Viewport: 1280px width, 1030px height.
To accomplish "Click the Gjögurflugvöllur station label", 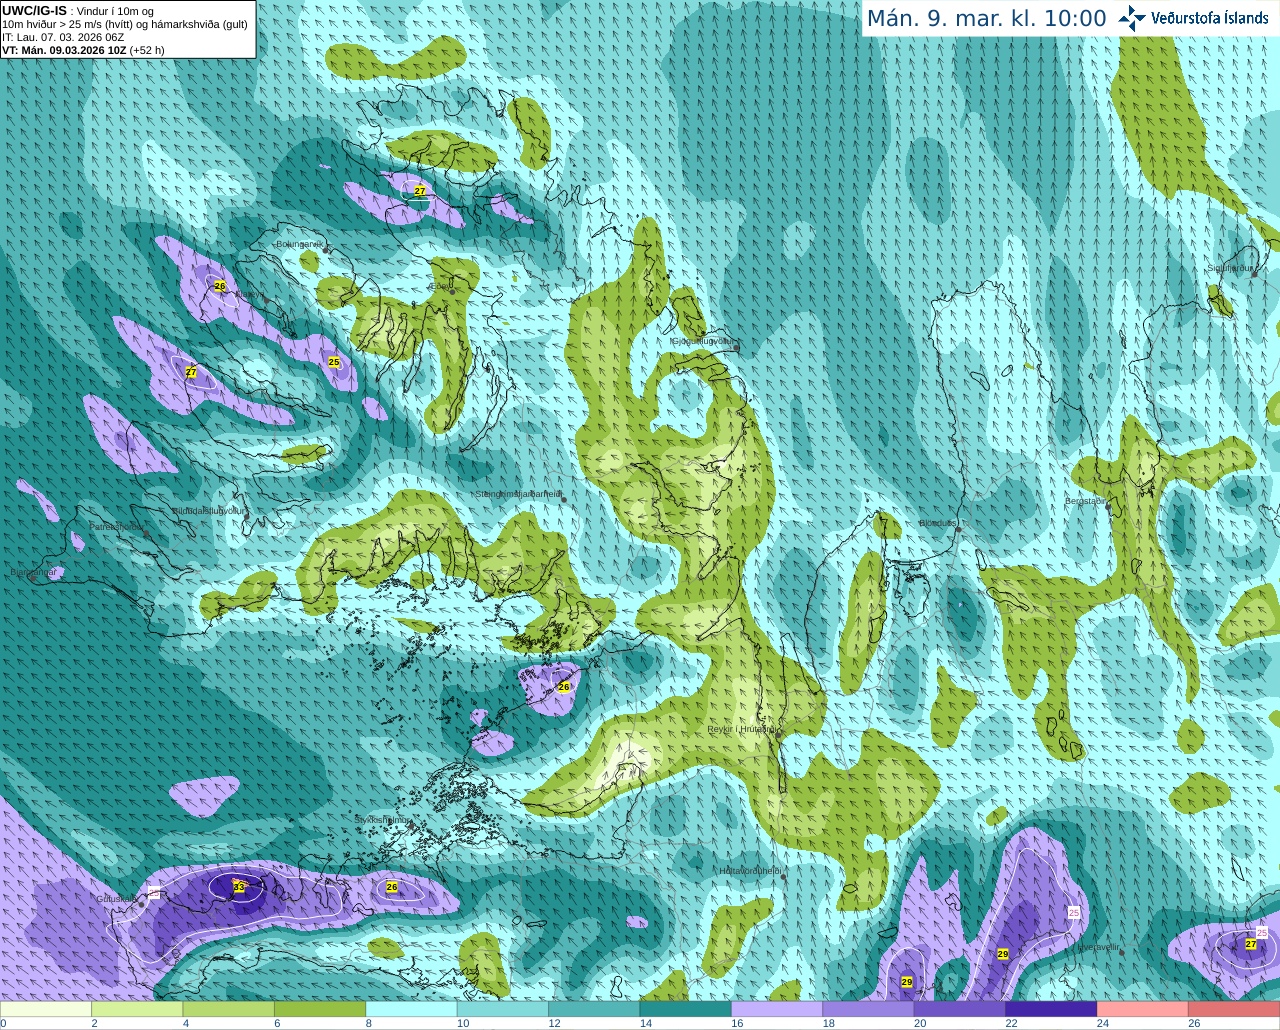I will tap(703, 341).
